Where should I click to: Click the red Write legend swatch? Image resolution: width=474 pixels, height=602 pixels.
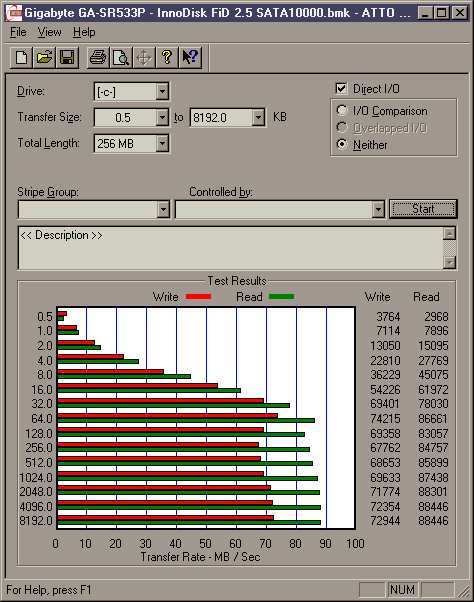click(x=198, y=297)
